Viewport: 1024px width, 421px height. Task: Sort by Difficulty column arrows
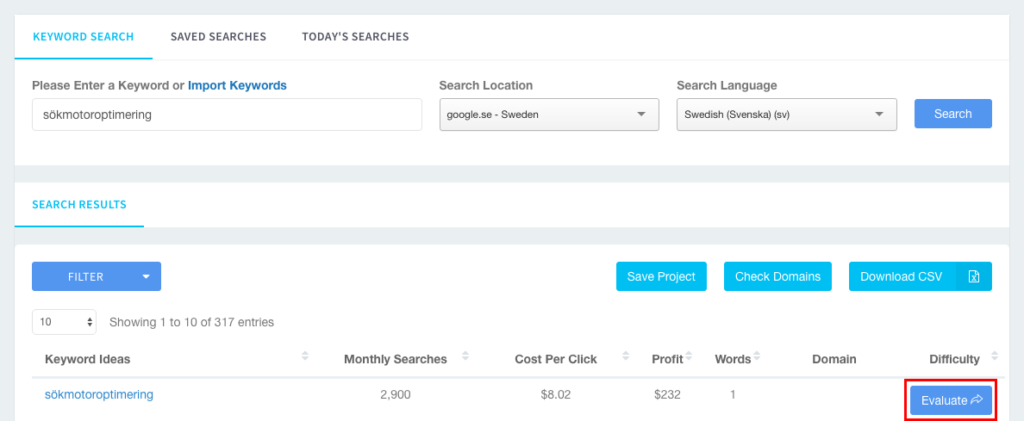click(x=994, y=356)
